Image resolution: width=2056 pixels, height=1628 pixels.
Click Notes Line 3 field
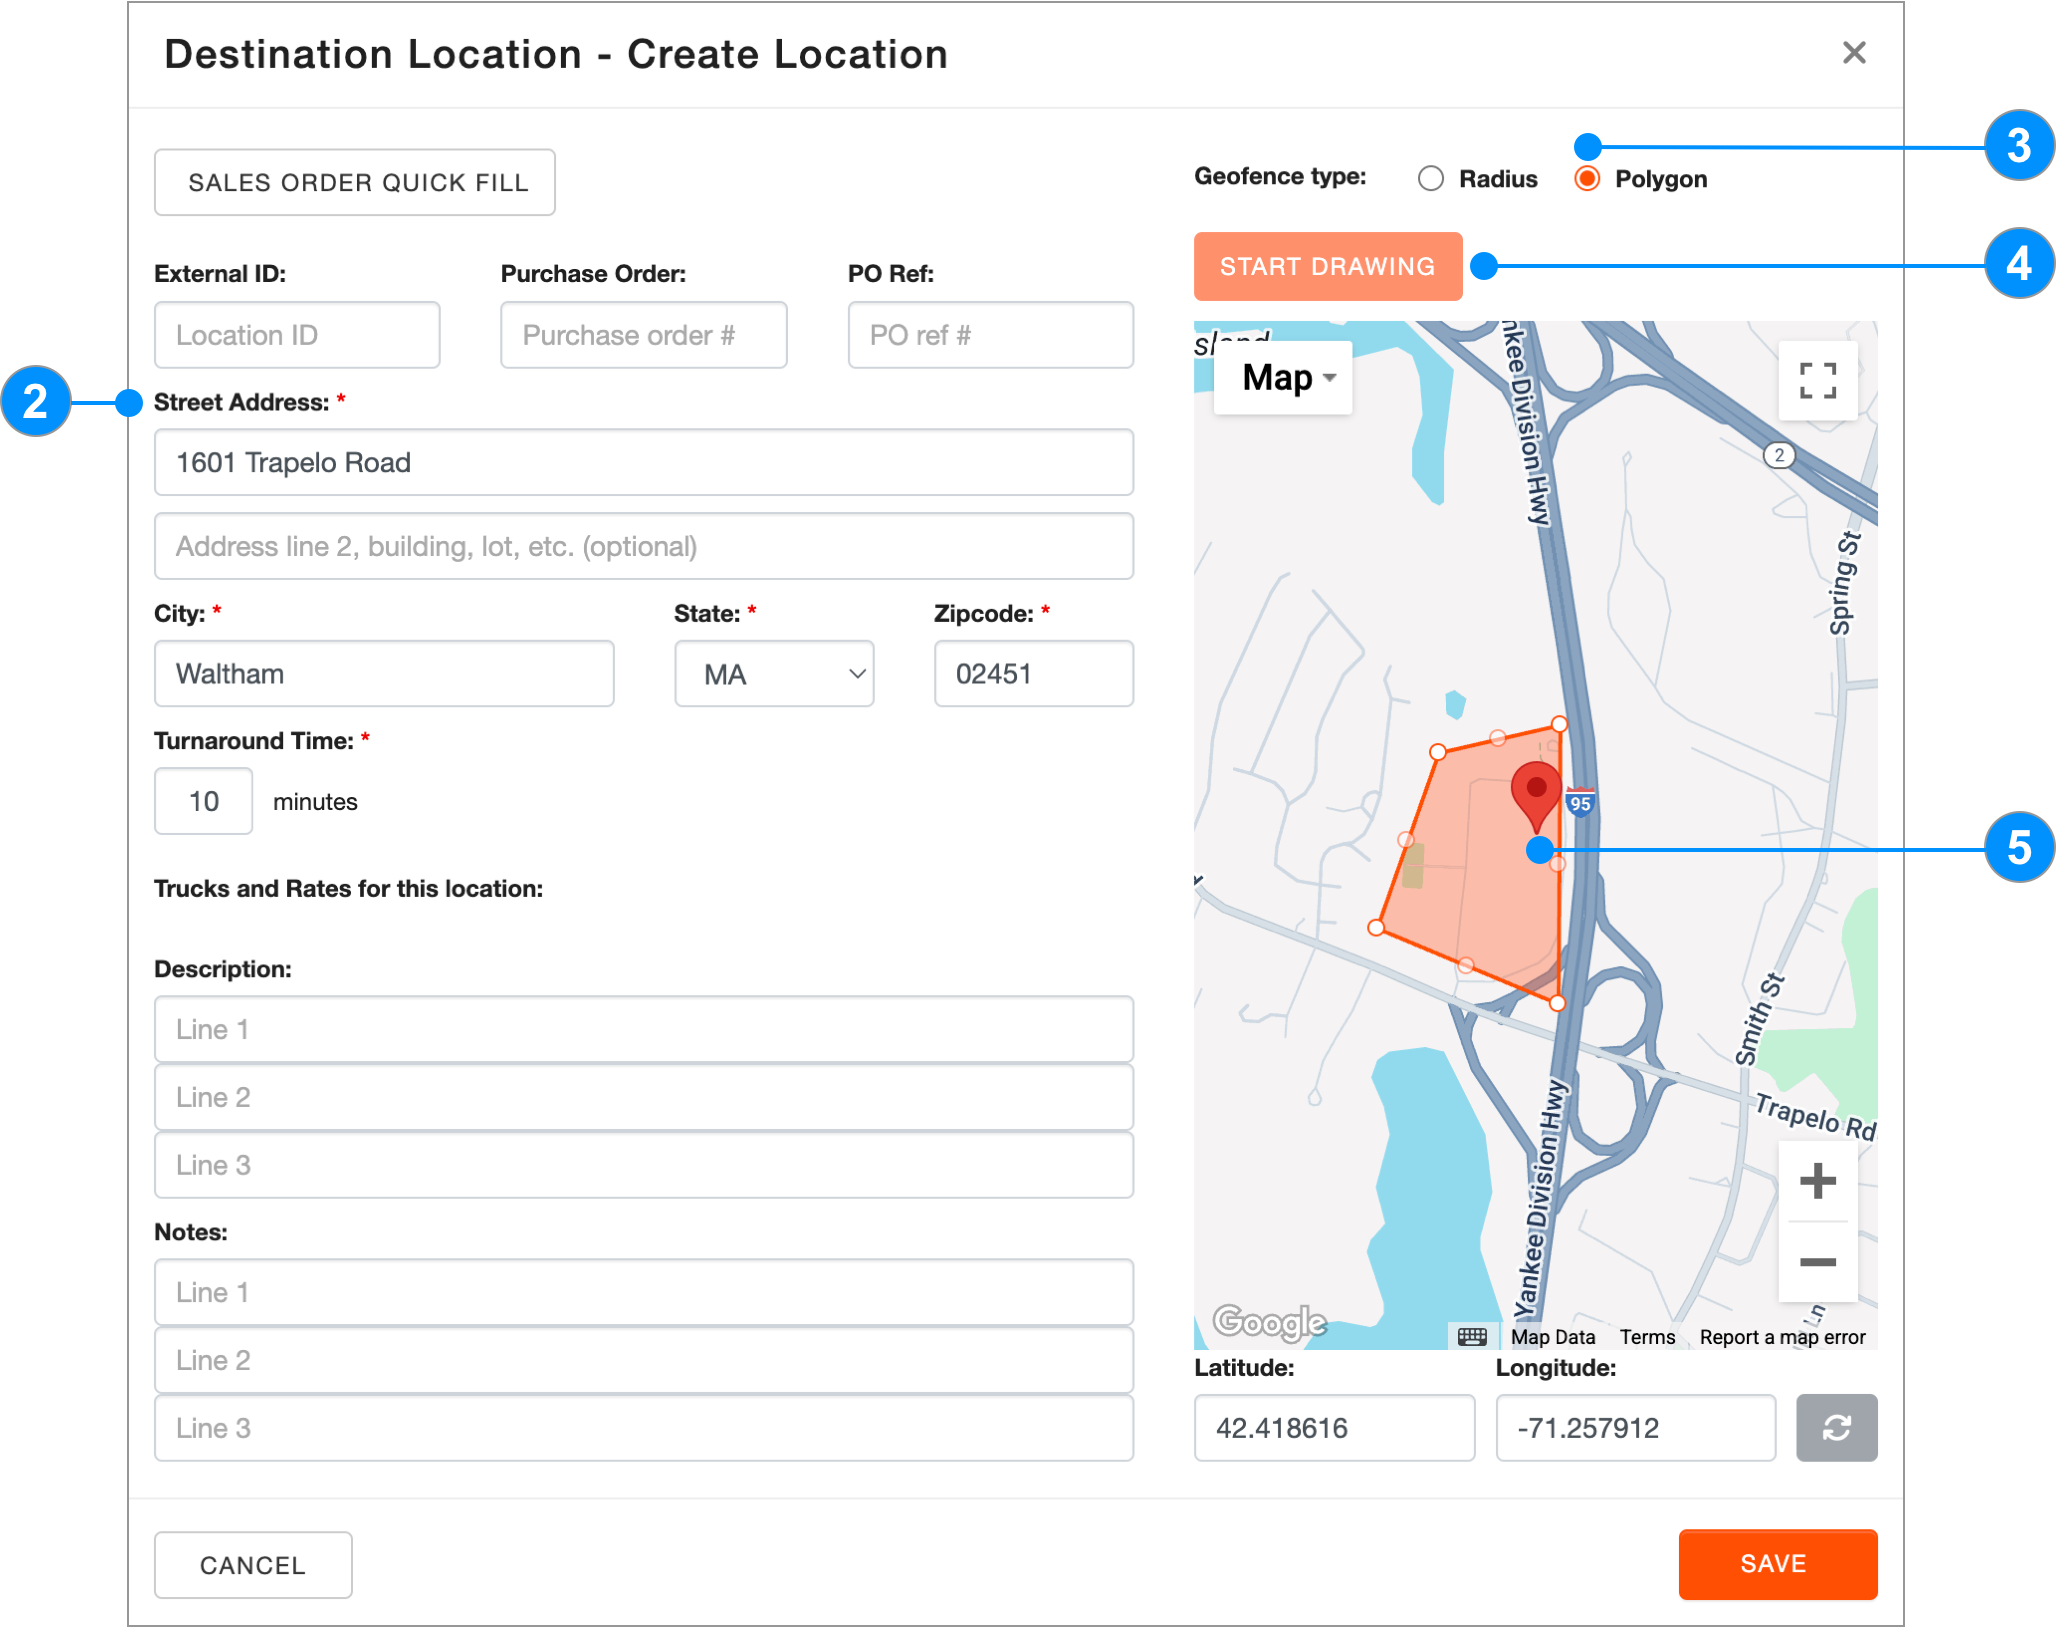pyautogui.click(x=644, y=1428)
